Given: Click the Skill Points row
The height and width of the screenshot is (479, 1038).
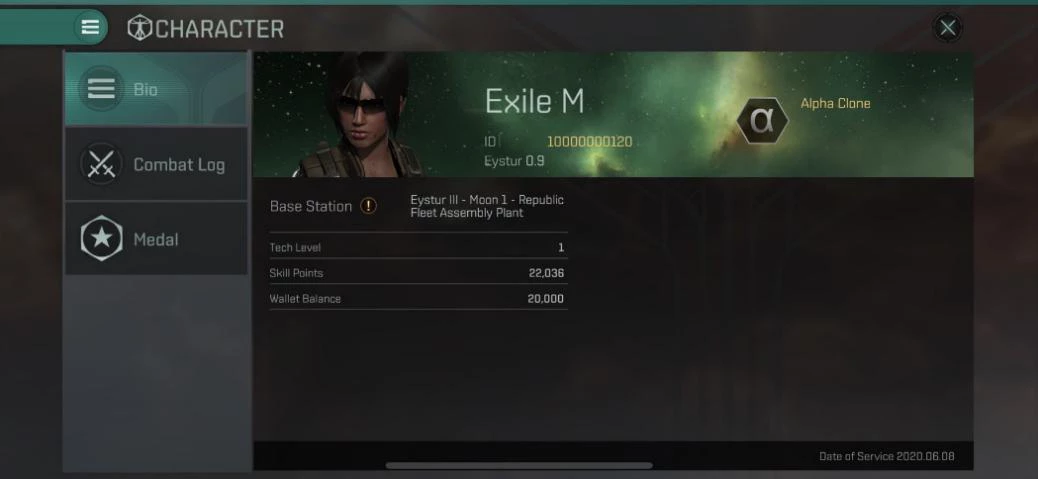Looking at the screenshot, I should coord(418,273).
